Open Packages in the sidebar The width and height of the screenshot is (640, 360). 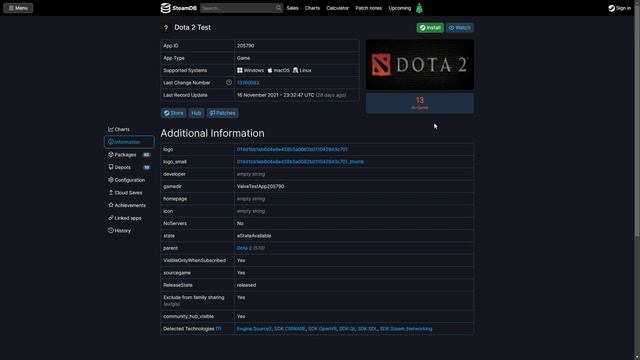[x=129, y=155]
